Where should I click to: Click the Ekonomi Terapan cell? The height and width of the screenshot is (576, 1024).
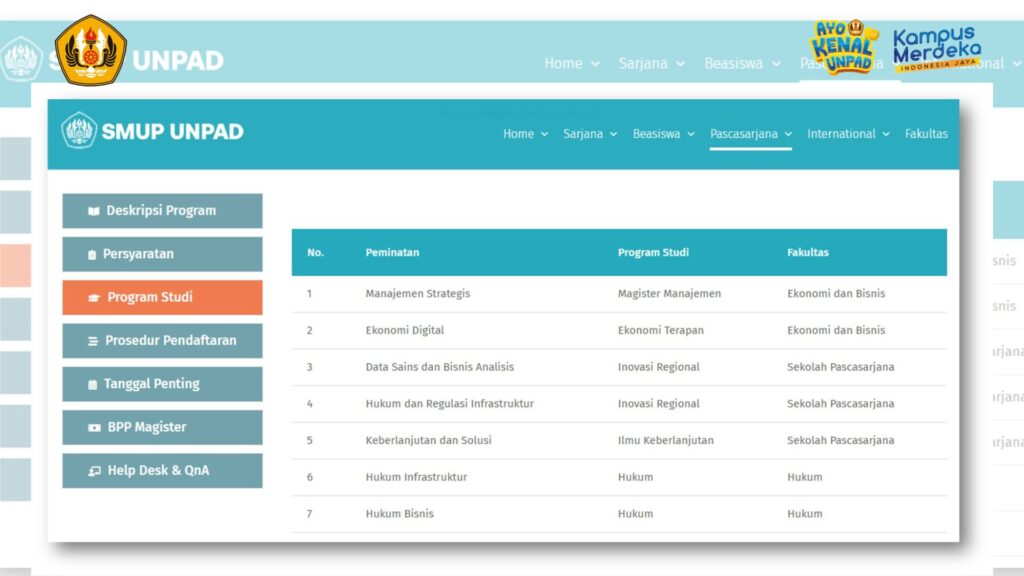pyautogui.click(x=661, y=330)
